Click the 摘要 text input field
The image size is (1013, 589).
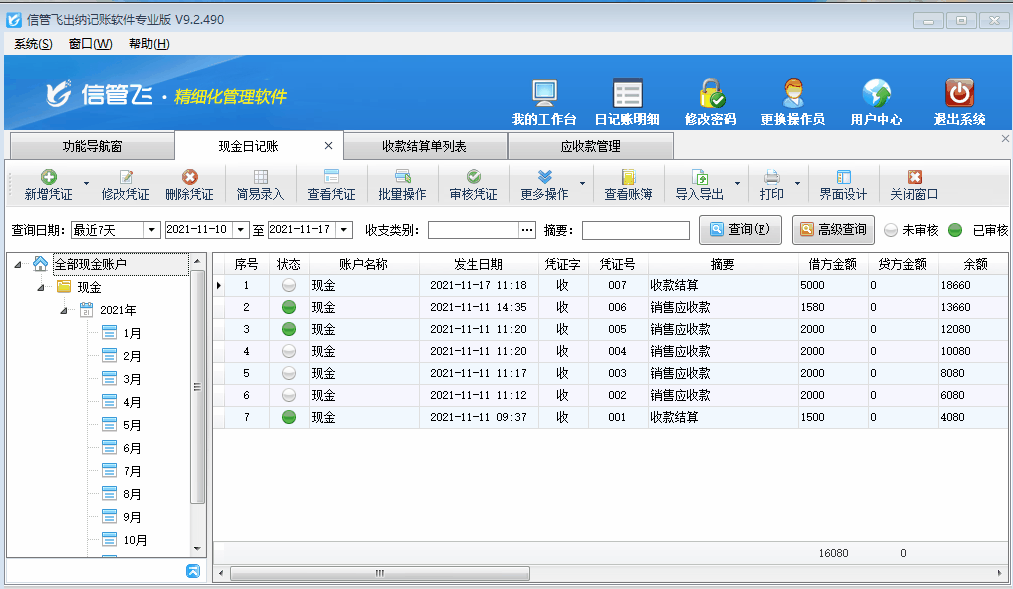click(x=635, y=231)
